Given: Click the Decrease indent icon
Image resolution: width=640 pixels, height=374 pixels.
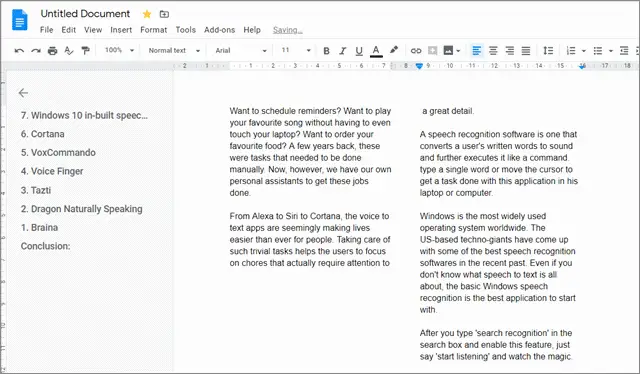Looking at the screenshot, I should click(624, 51).
